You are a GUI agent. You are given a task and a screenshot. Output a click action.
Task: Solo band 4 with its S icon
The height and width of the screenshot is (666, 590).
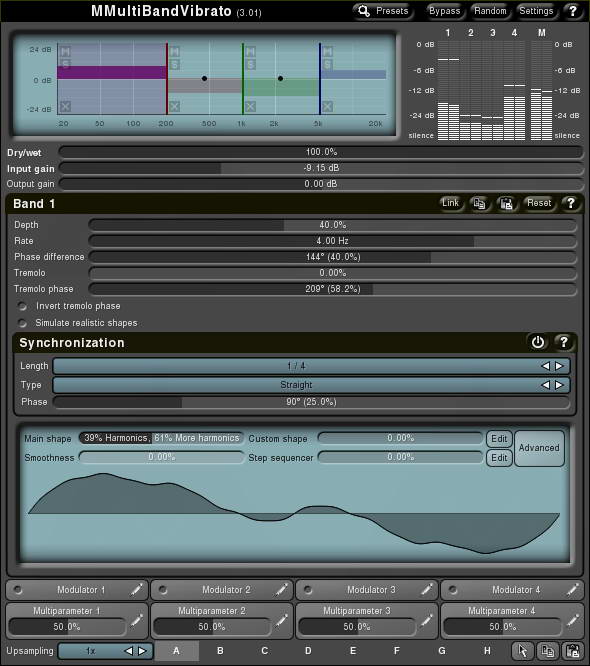(x=327, y=65)
